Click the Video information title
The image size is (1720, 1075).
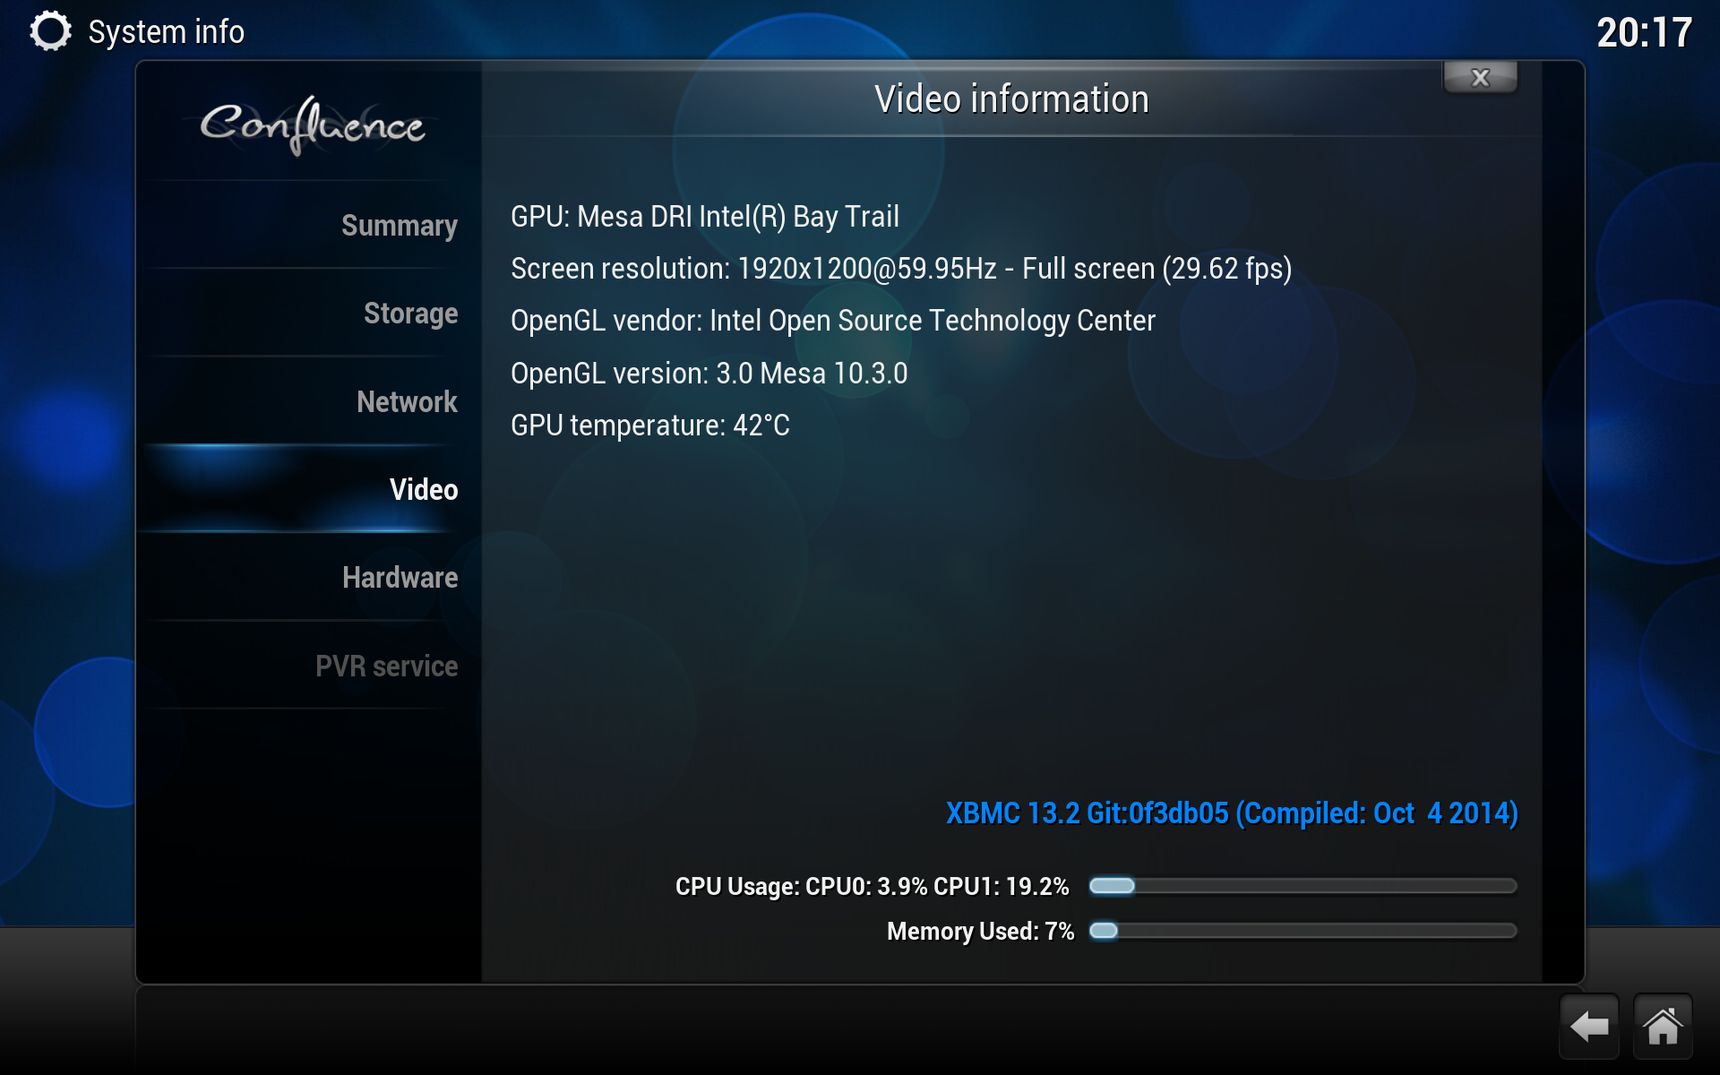tap(1011, 99)
